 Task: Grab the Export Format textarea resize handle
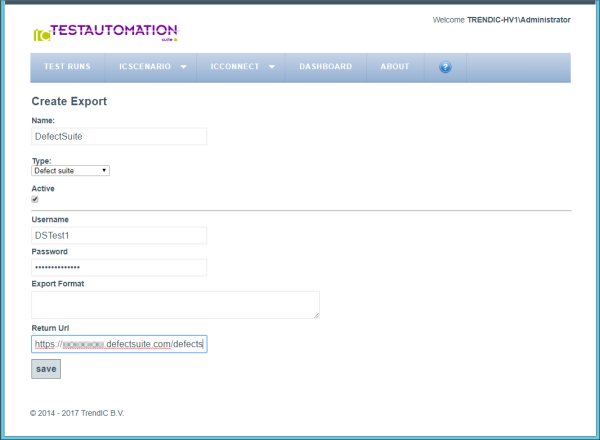(316, 315)
